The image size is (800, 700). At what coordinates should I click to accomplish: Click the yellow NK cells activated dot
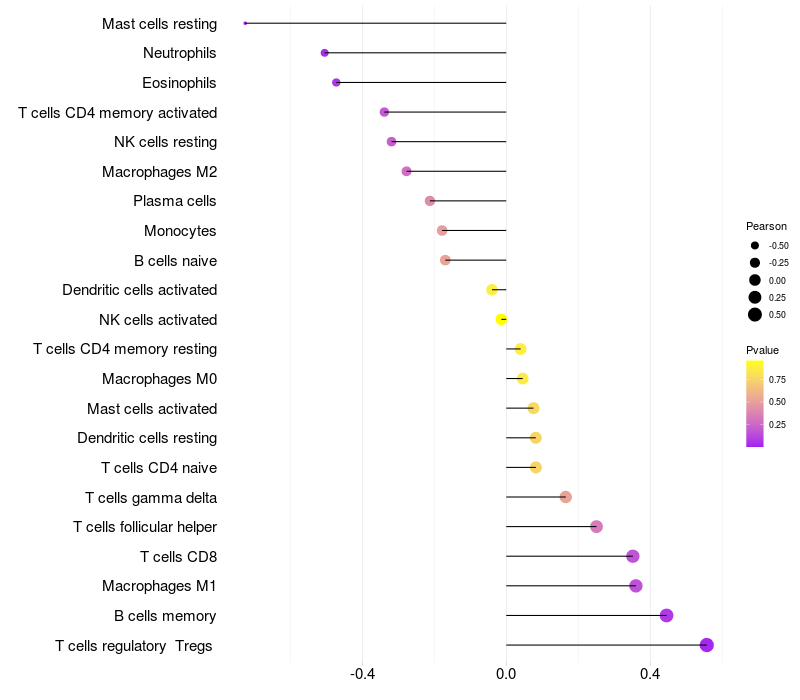point(501,319)
